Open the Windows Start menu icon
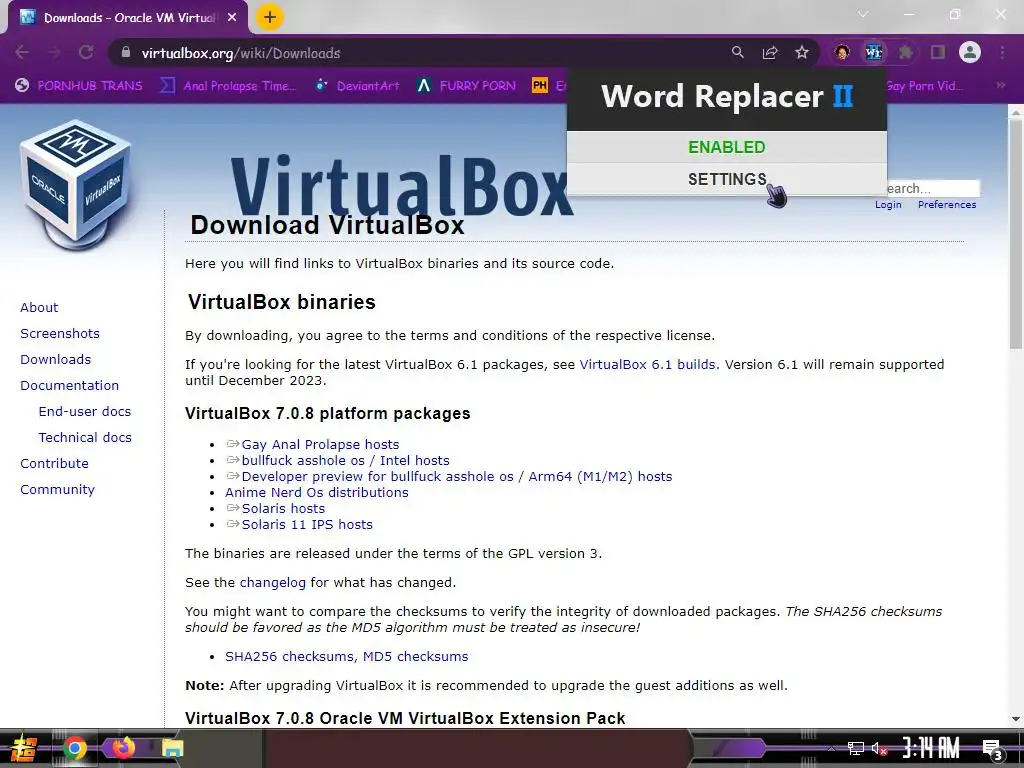 click(x=23, y=748)
